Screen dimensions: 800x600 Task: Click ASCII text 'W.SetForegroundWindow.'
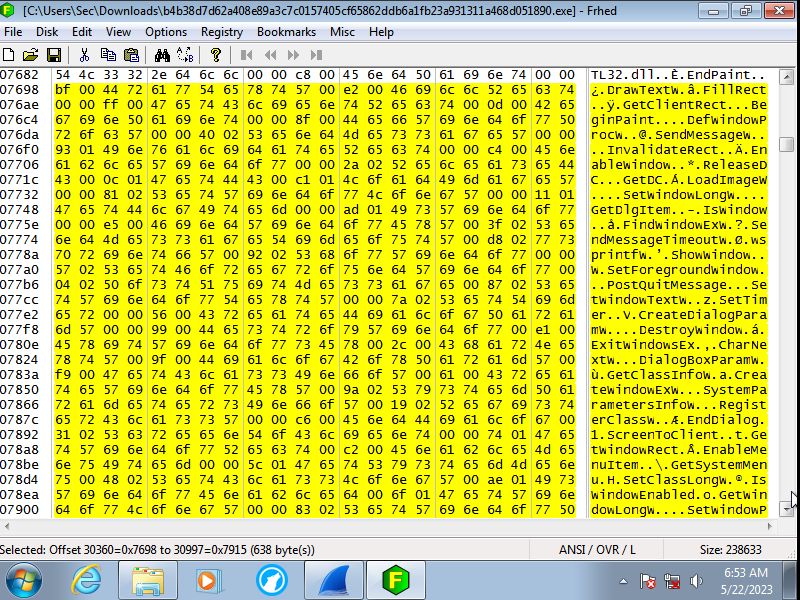pos(679,270)
